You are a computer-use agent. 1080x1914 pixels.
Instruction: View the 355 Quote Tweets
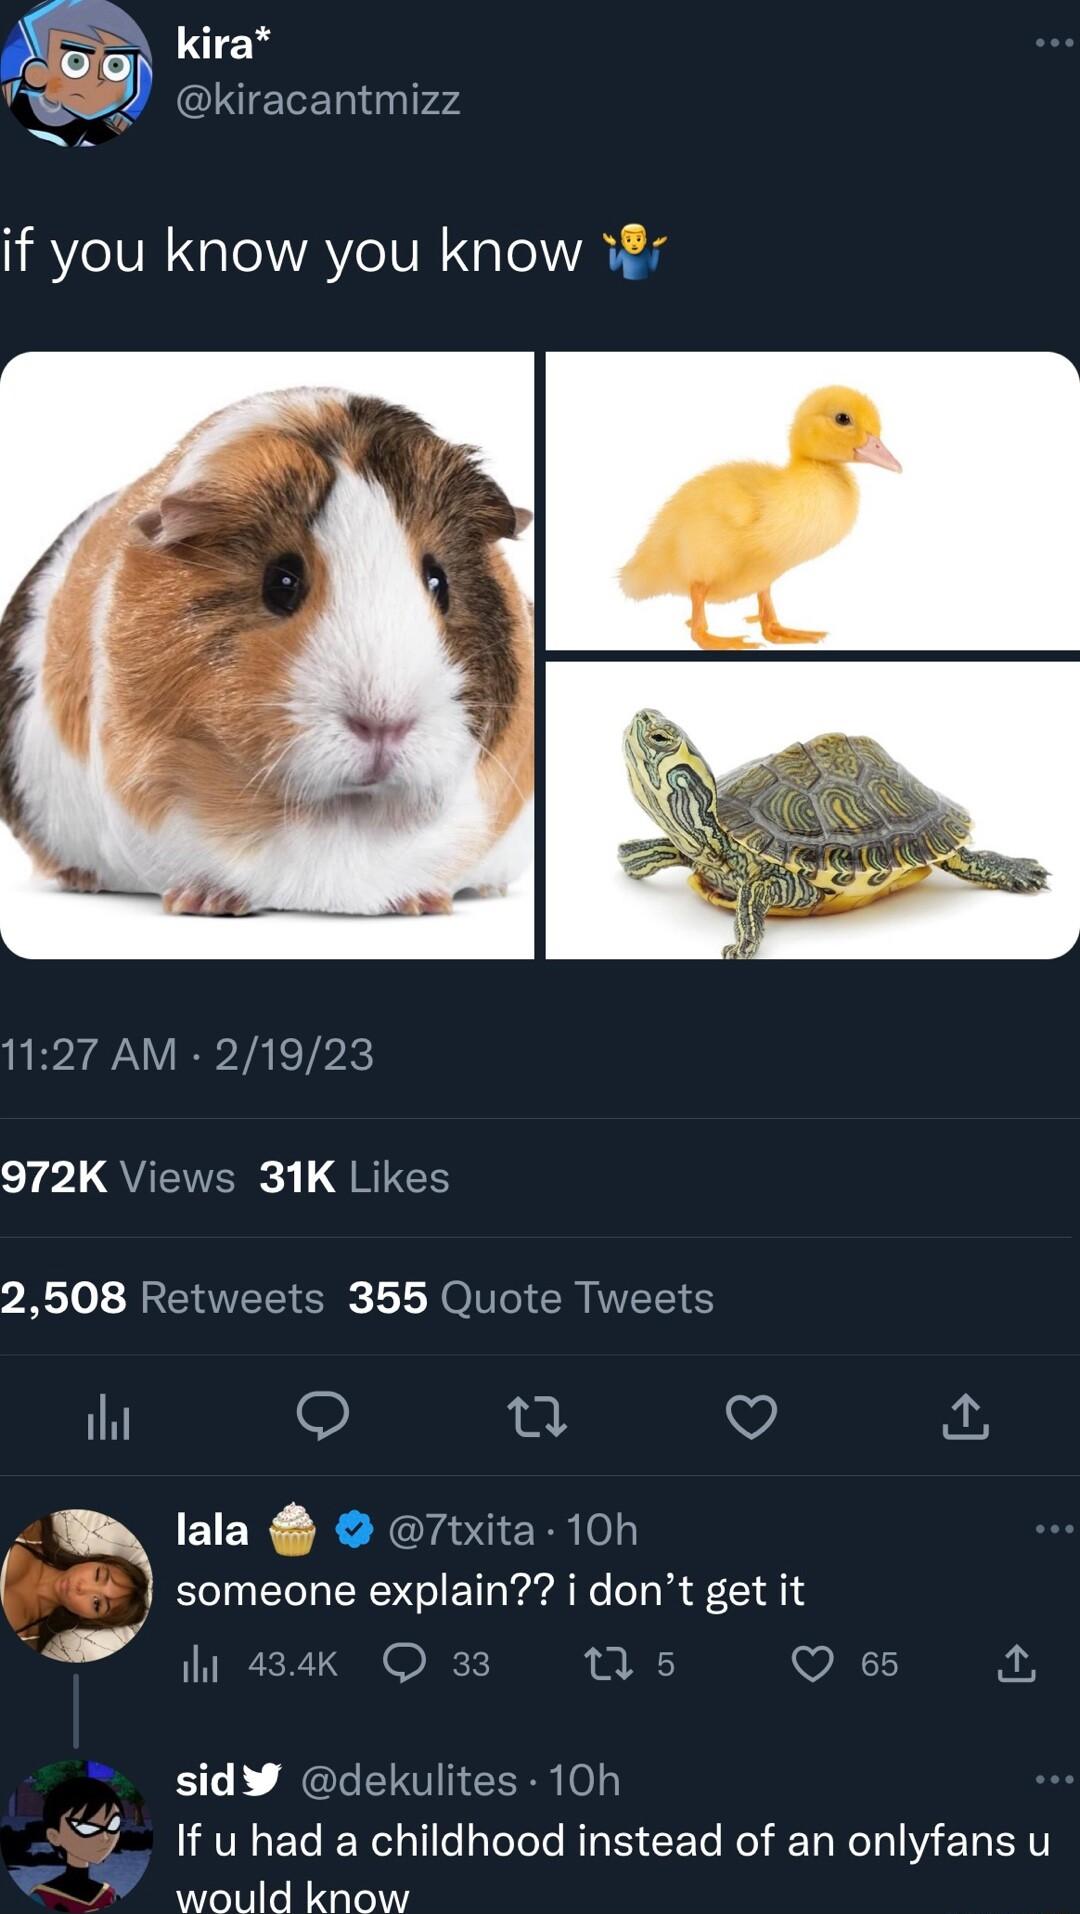531,1297
